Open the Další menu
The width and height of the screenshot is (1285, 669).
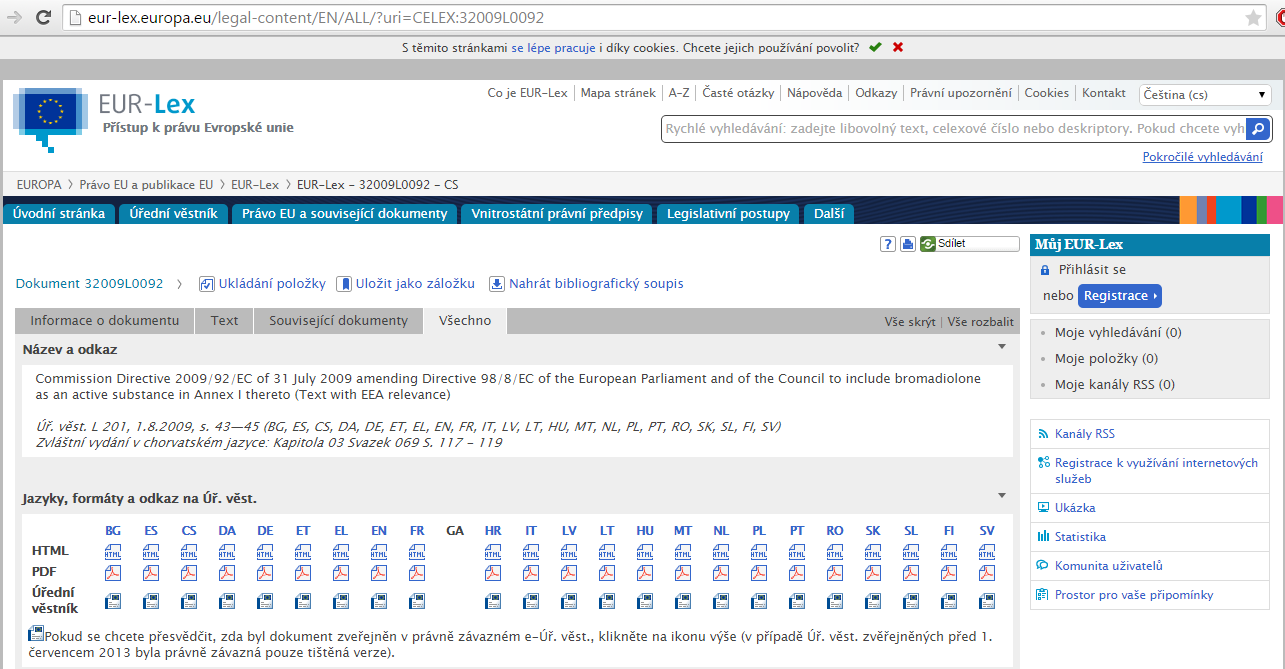point(829,213)
